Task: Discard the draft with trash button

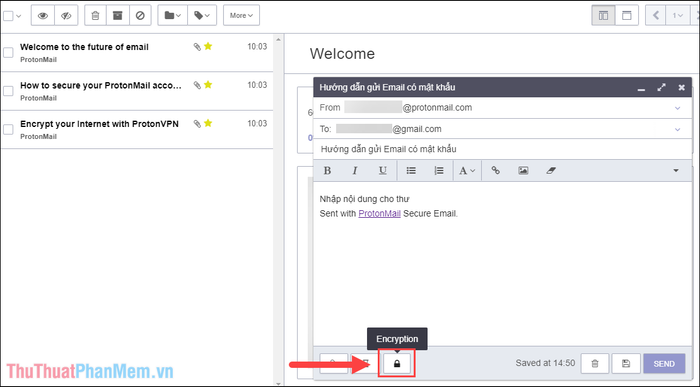Action: 595,363
